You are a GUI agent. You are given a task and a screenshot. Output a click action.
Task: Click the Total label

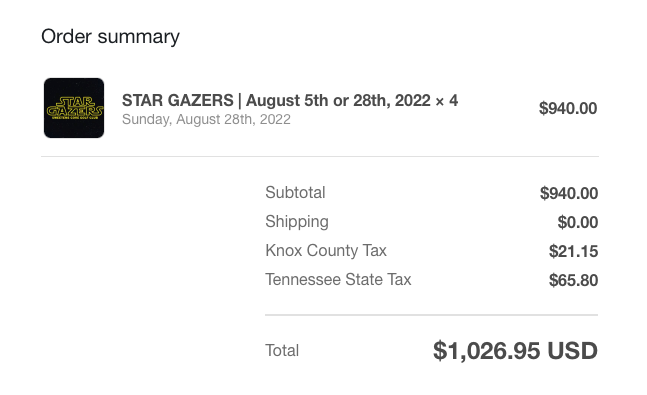pyautogui.click(x=282, y=350)
